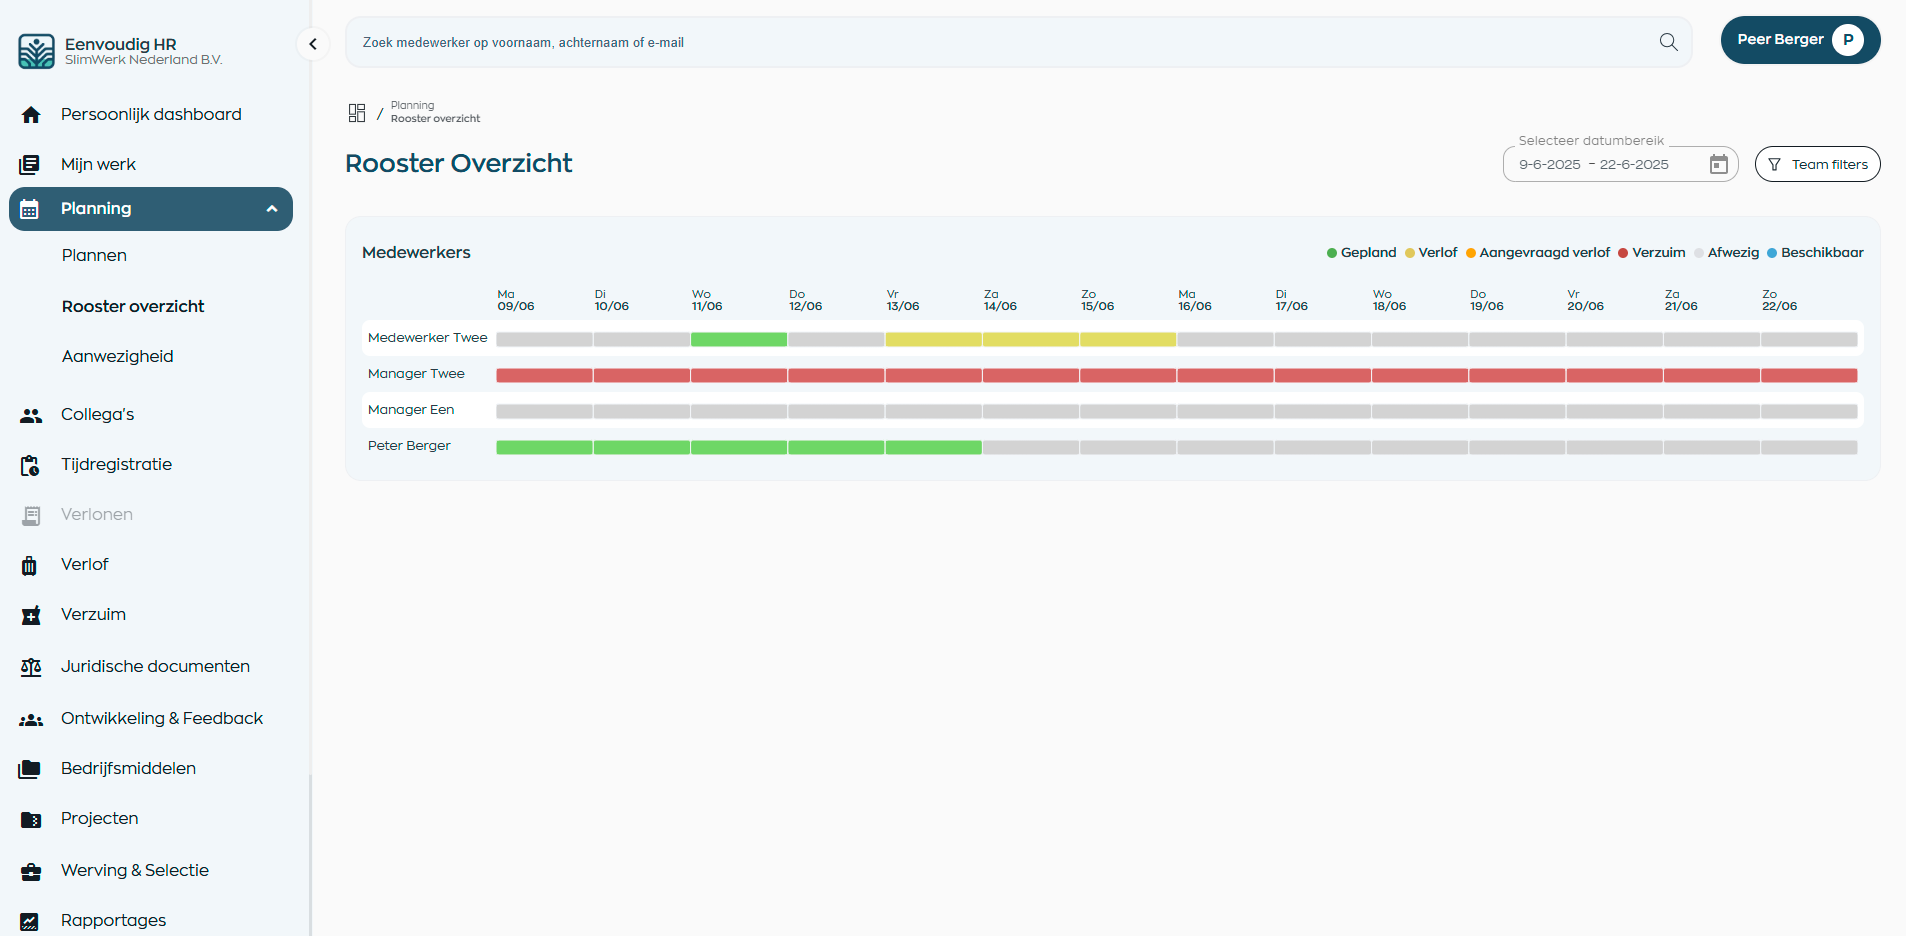Screen dimensions: 1906x936
Task: Switch to the Plannen section
Action: pos(94,255)
